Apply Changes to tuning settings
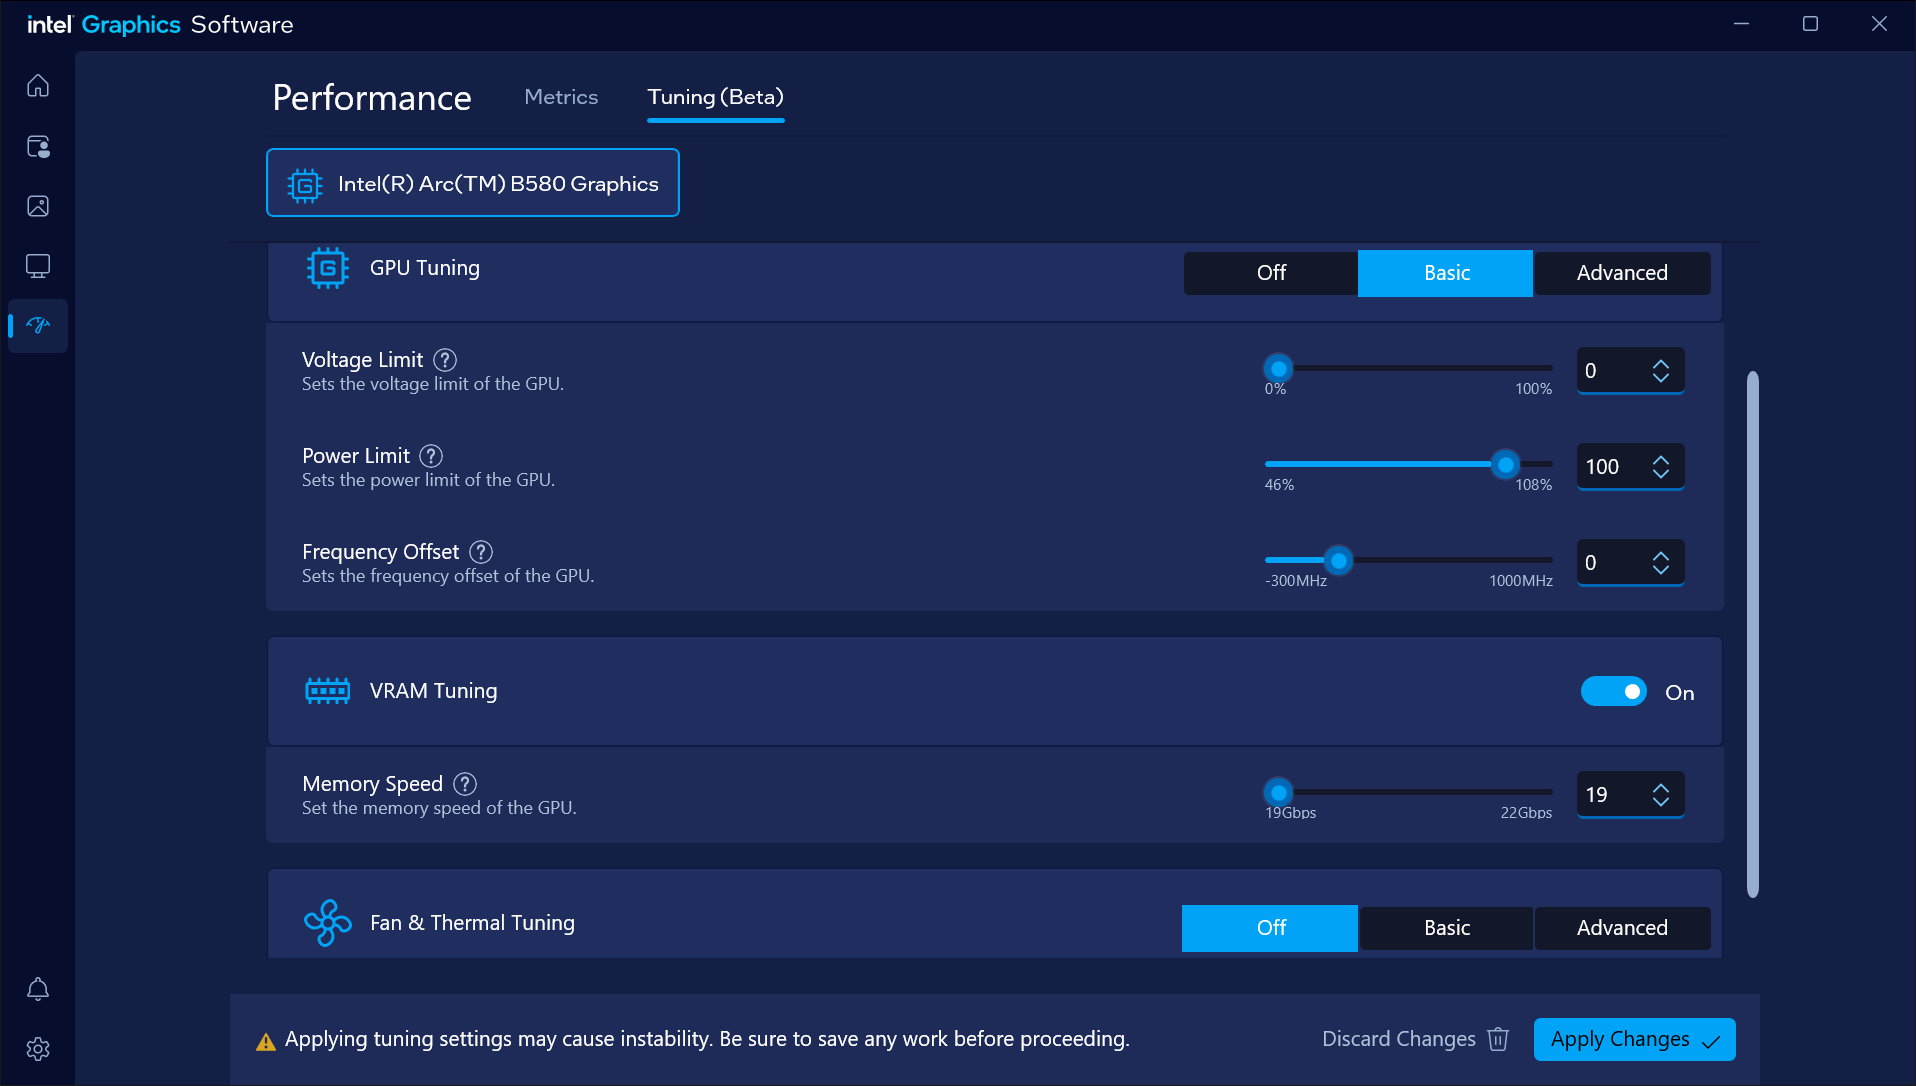This screenshot has height=1086, width=1916. [x=1634, y=1039]
